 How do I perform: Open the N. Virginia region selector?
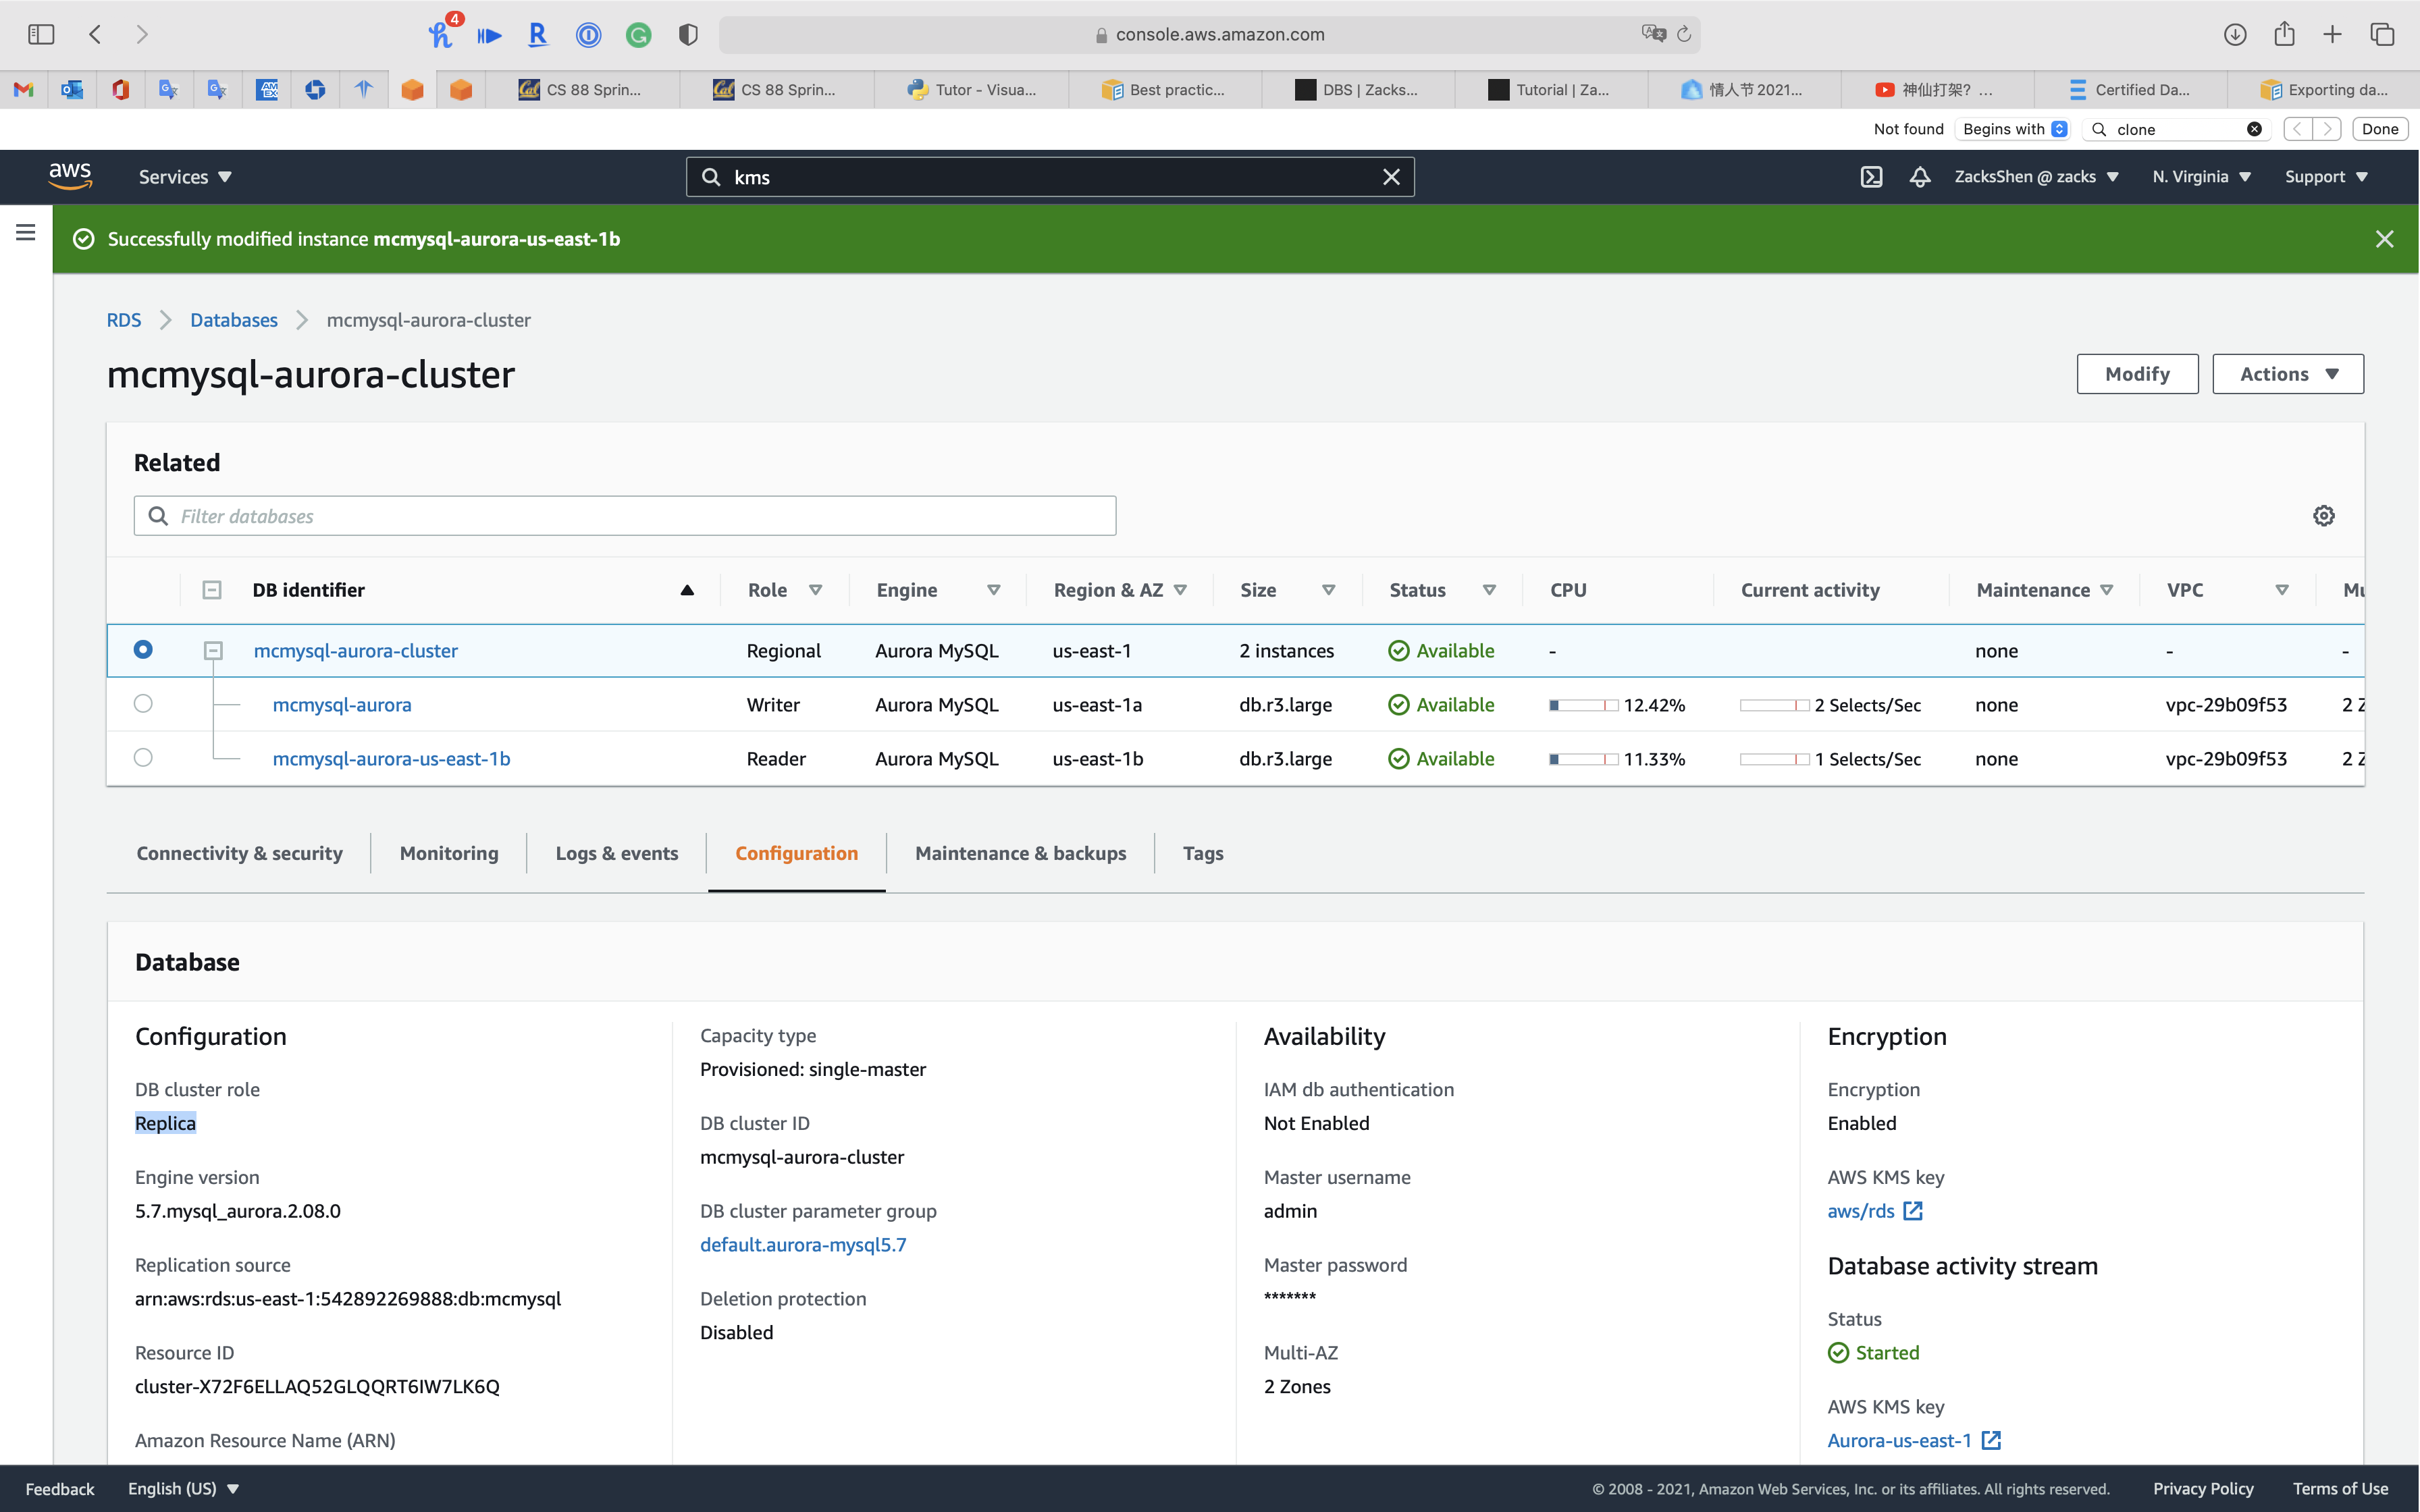point(2201,177)
